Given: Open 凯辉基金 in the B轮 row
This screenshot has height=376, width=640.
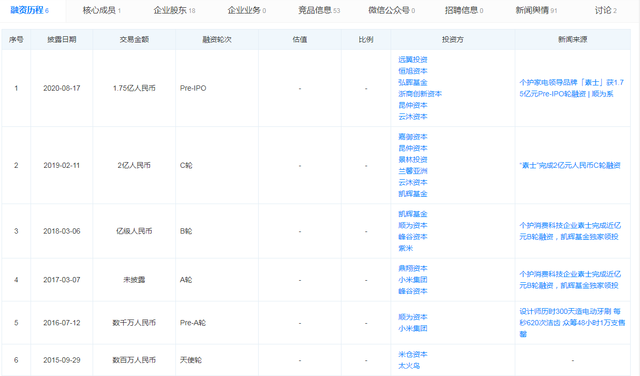Looking at the screenshot, I should pyautogui.click(x=413, y=214).
